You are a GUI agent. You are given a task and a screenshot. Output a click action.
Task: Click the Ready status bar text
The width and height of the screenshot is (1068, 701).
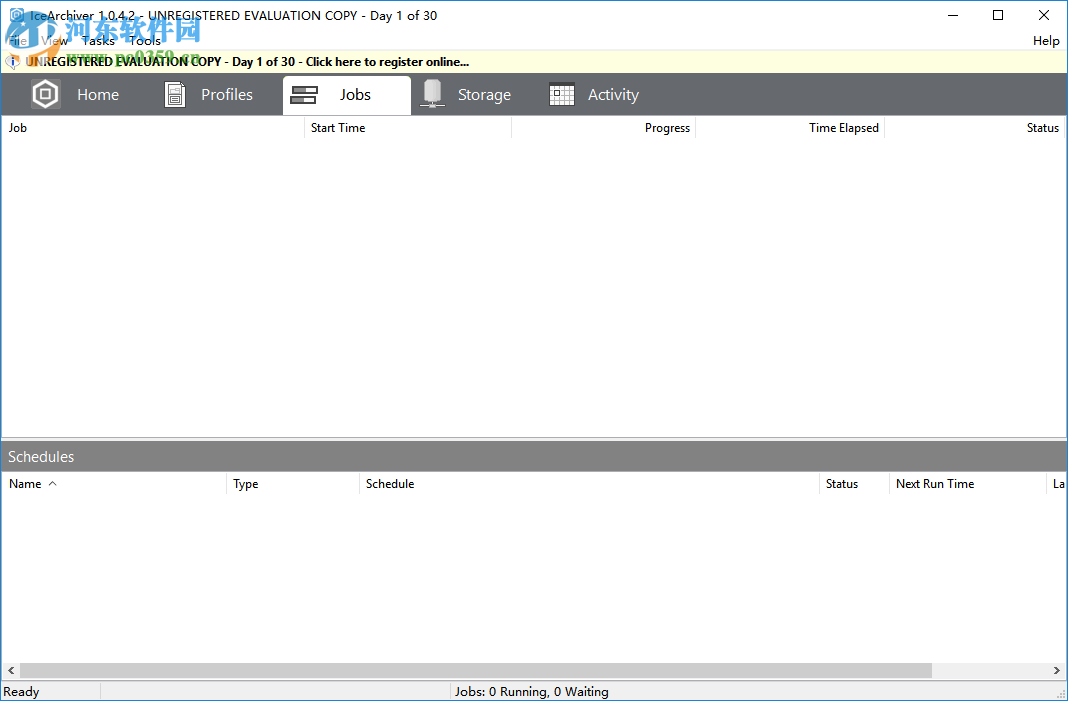tap(21, 691)
